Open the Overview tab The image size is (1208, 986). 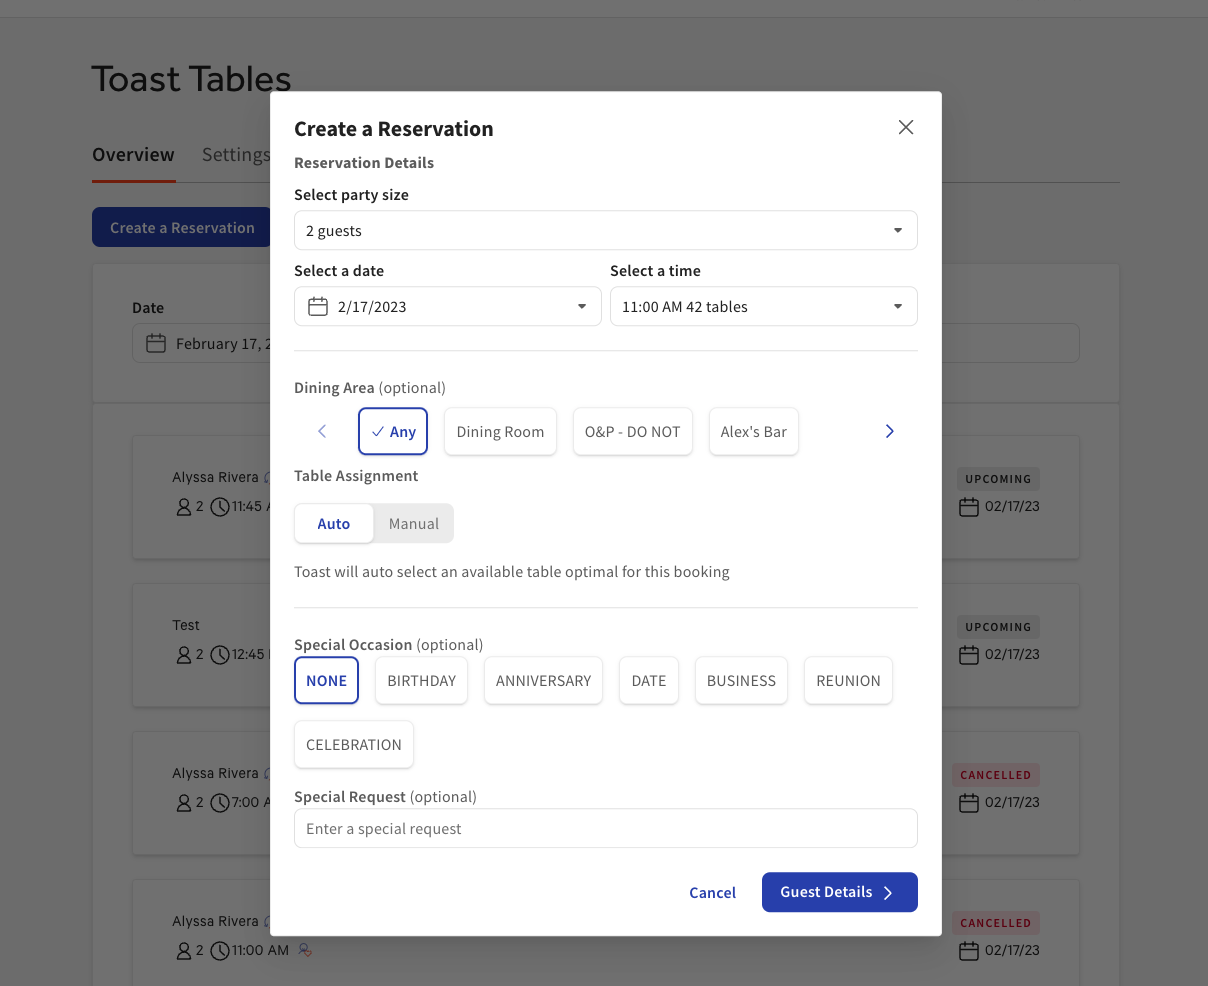coord(133,154)
